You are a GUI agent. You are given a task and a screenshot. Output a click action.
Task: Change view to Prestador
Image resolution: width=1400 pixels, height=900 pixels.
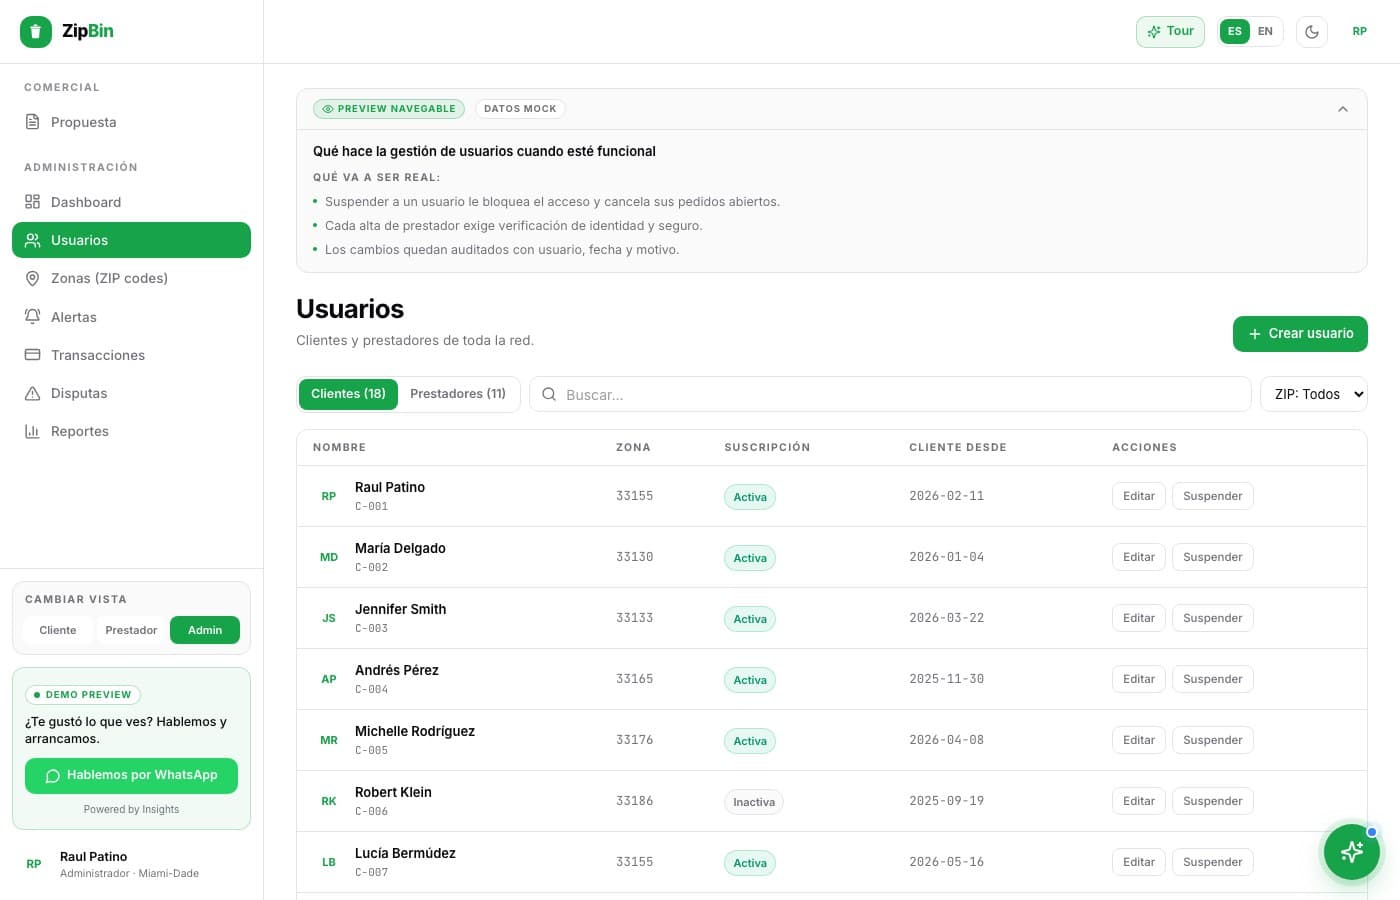click(131, 630)
